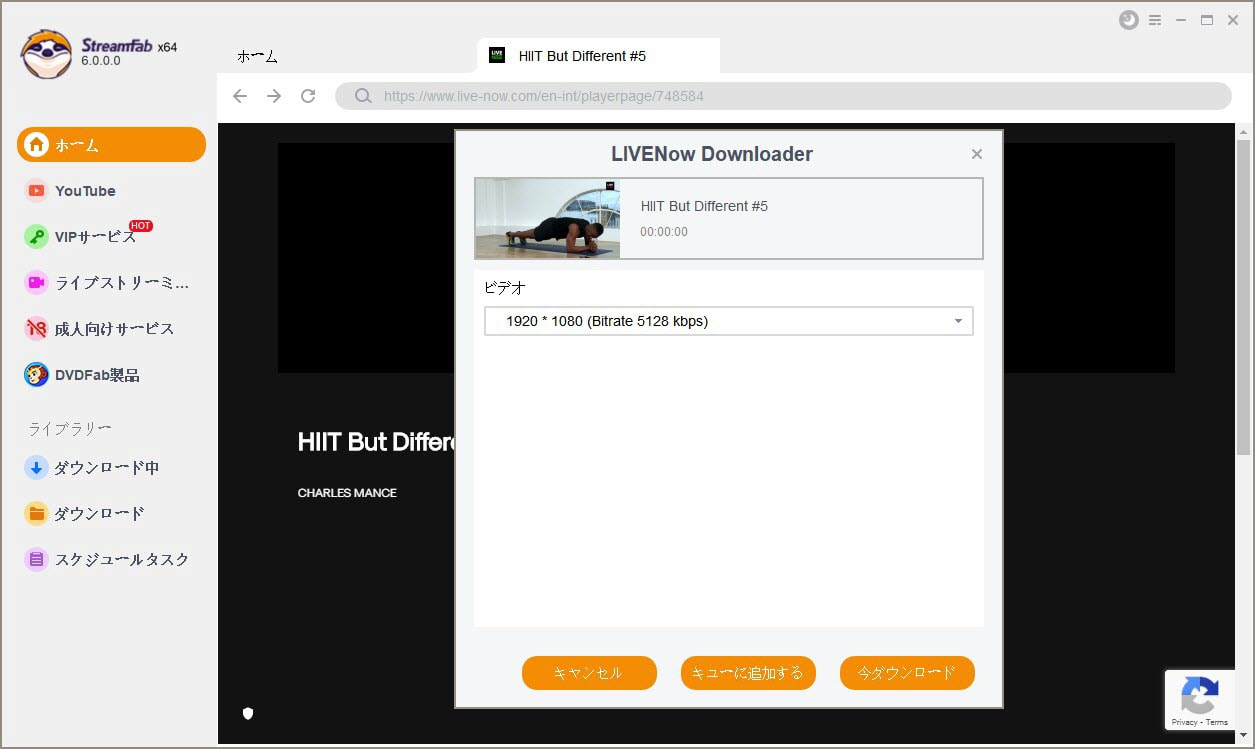
Task: Close the LIVENow Downloader dialog
Action: tap(977, 154)
